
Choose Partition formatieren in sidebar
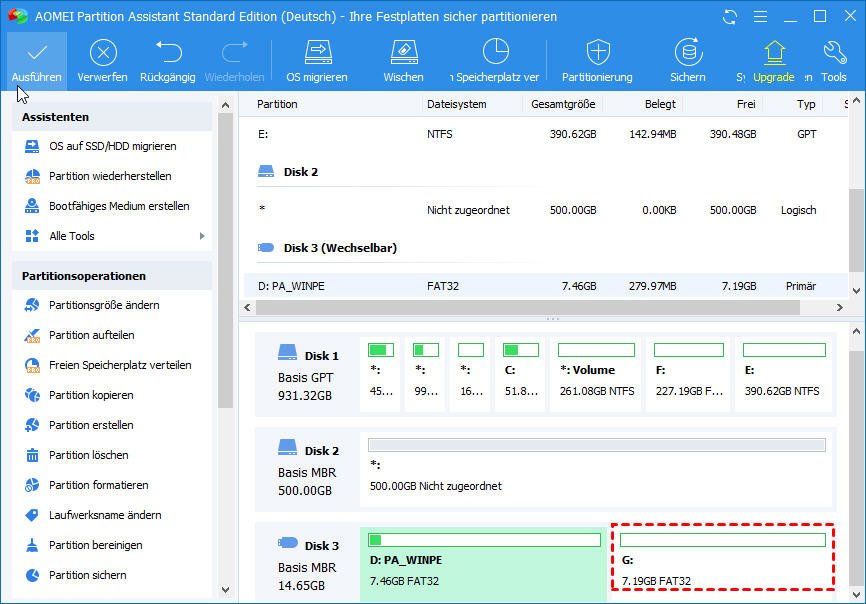point(98,485)
